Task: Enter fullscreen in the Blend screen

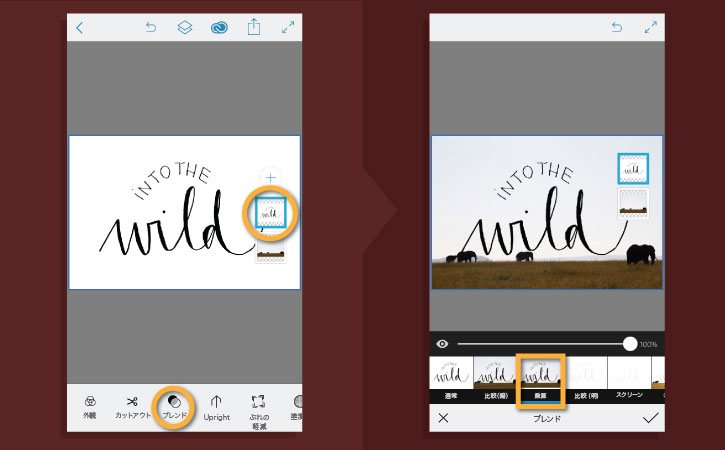Action: click(x=651, y=27)
